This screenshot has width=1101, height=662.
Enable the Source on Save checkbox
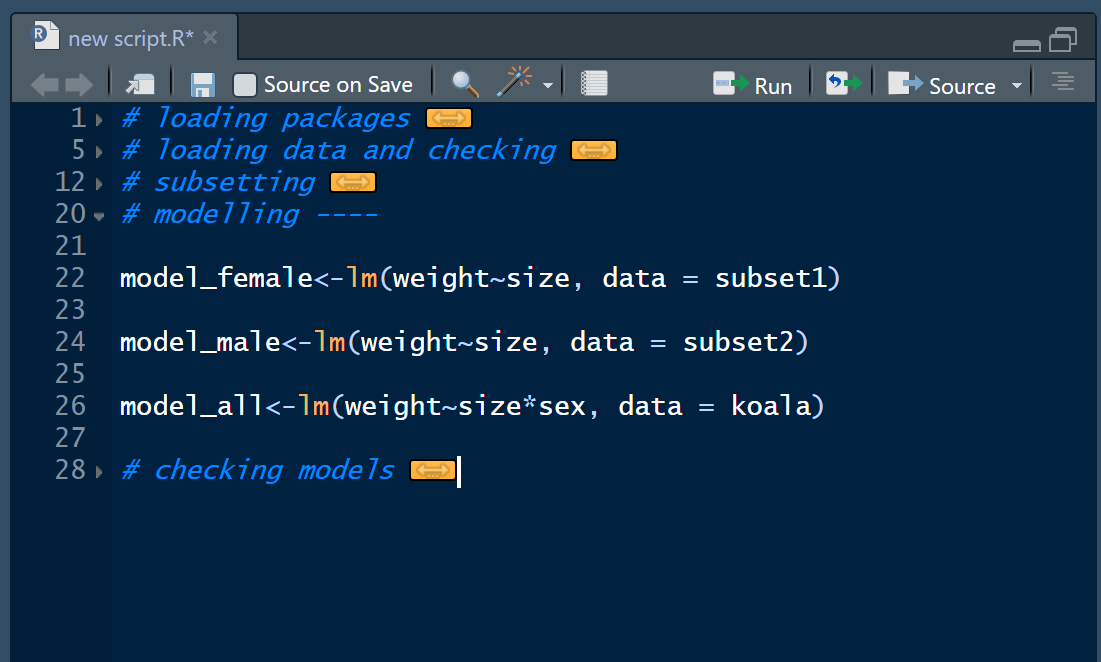[245, 85]
